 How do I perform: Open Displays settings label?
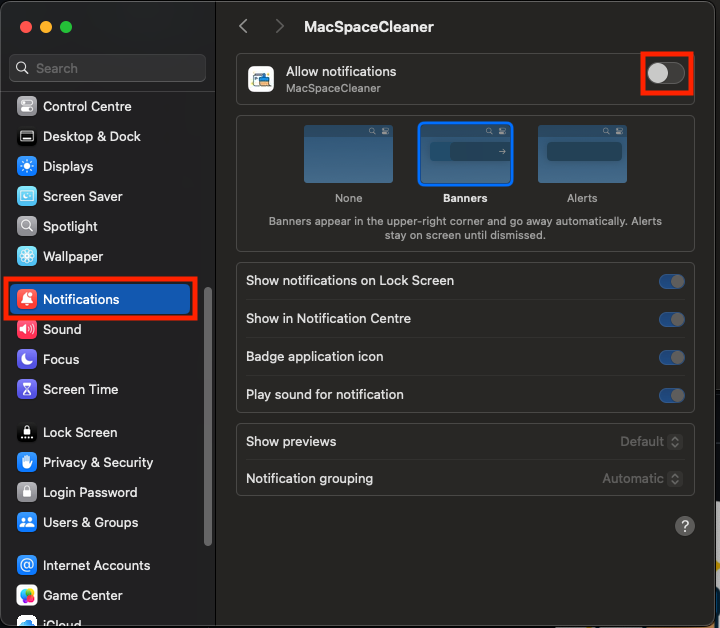(x=68, y=166)
